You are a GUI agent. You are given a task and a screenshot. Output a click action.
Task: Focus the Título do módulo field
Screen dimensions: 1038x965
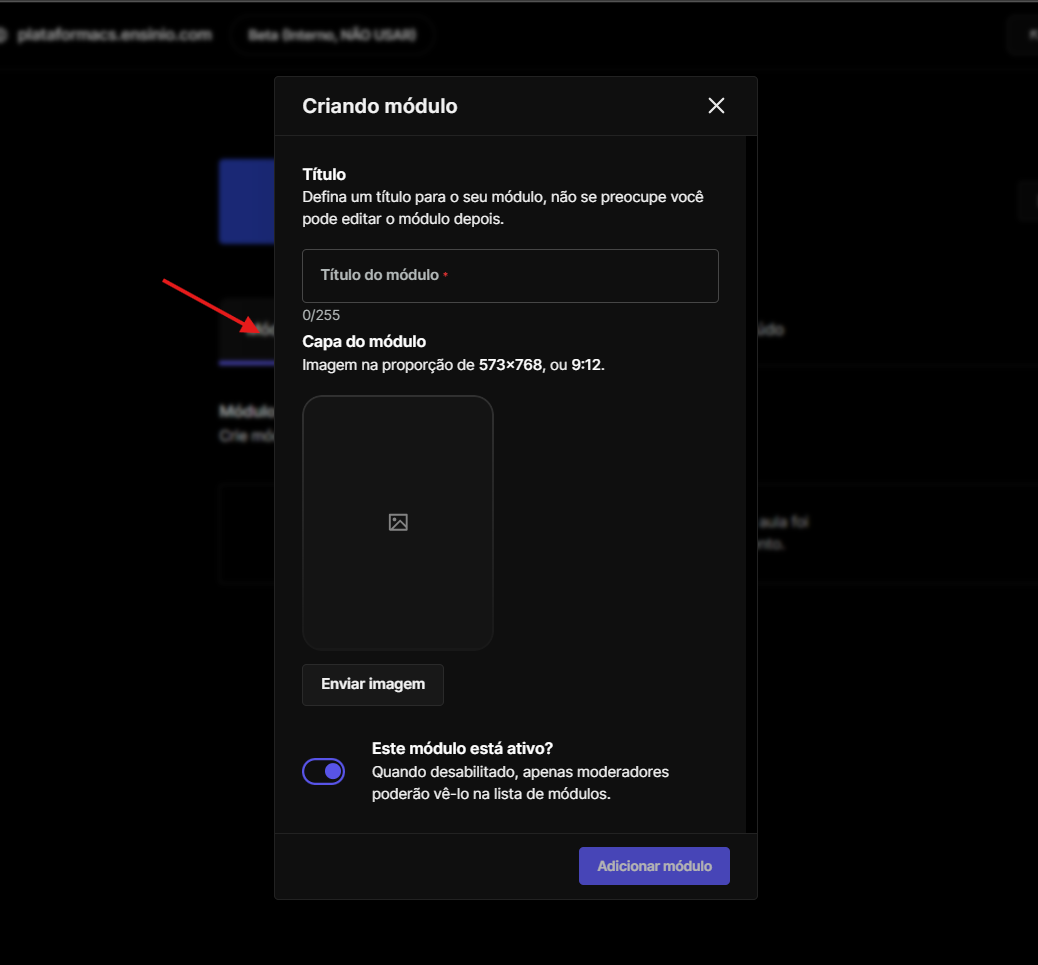(x=510, y=276)
